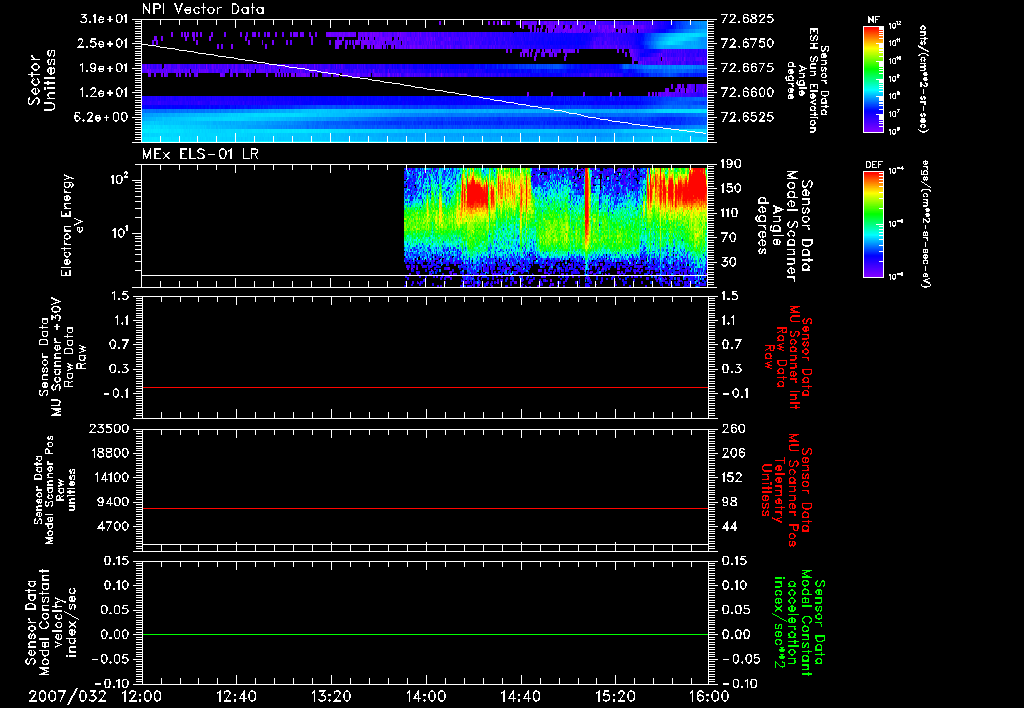
Task: Click the "MU Scanner +30V Raw Data" axis title
Action: click(x=62, y=357)
